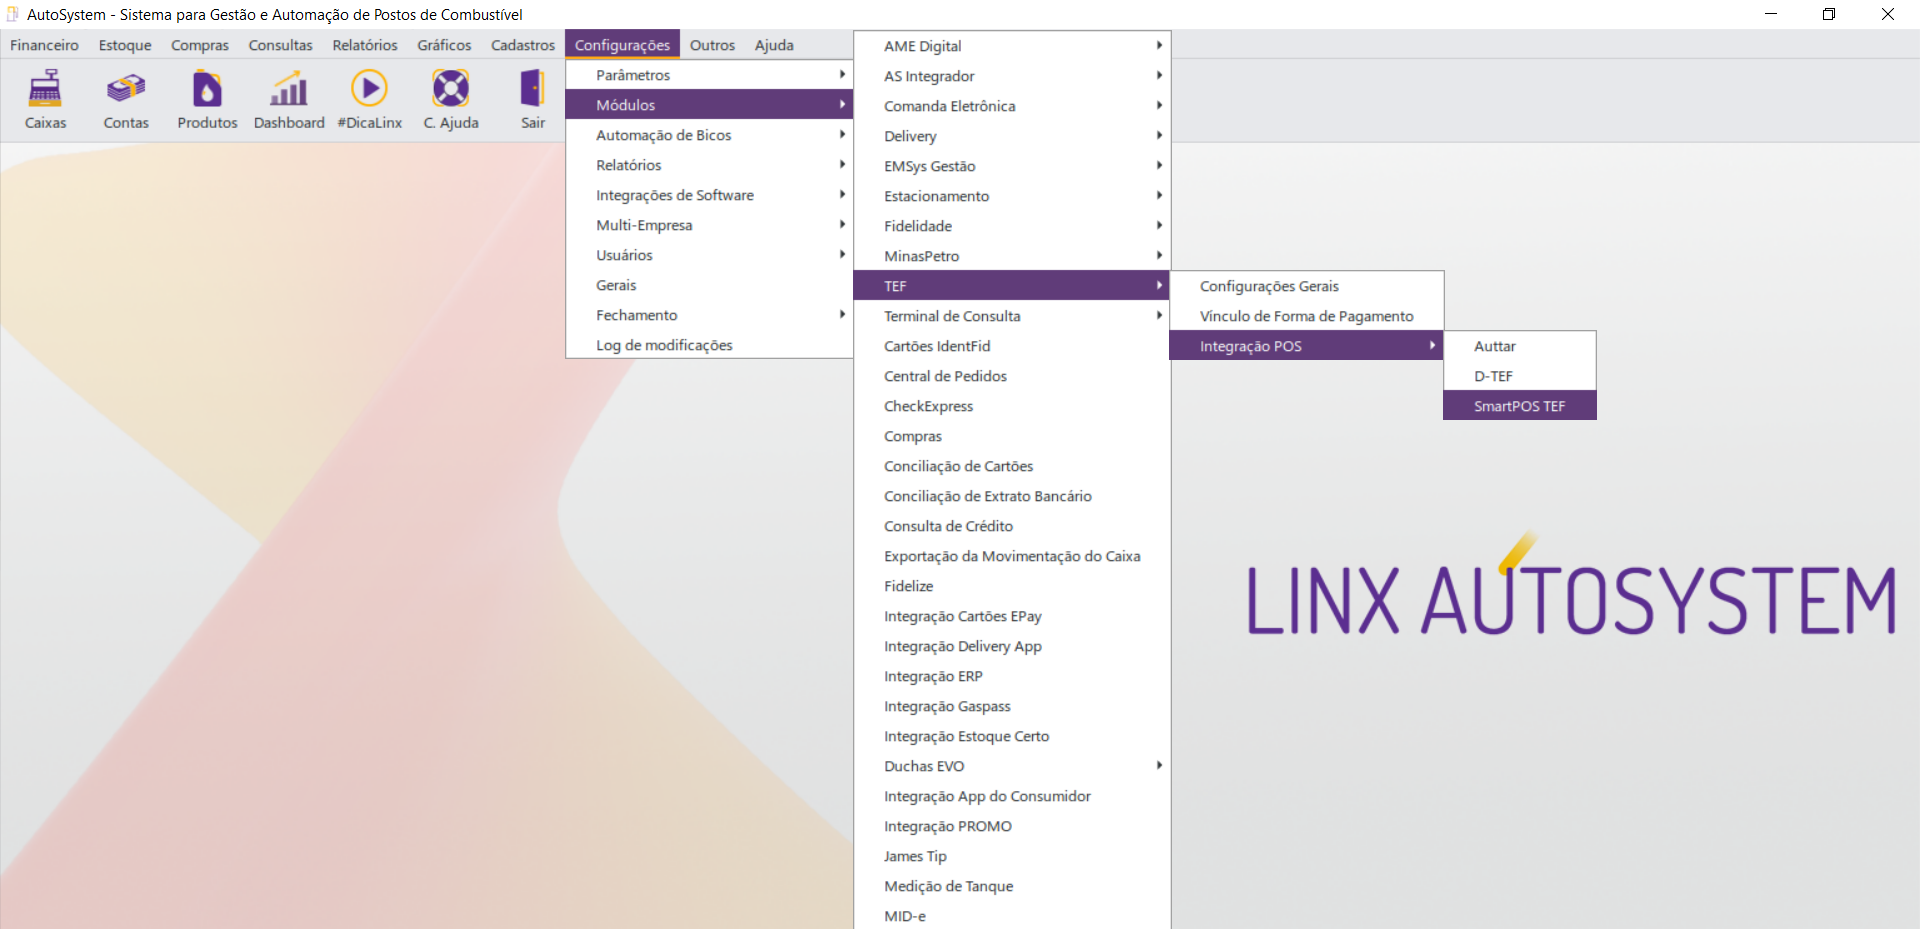Open Central de Pedidos module
This screenshot has height=929, width=1920.
coord(1012,376)
